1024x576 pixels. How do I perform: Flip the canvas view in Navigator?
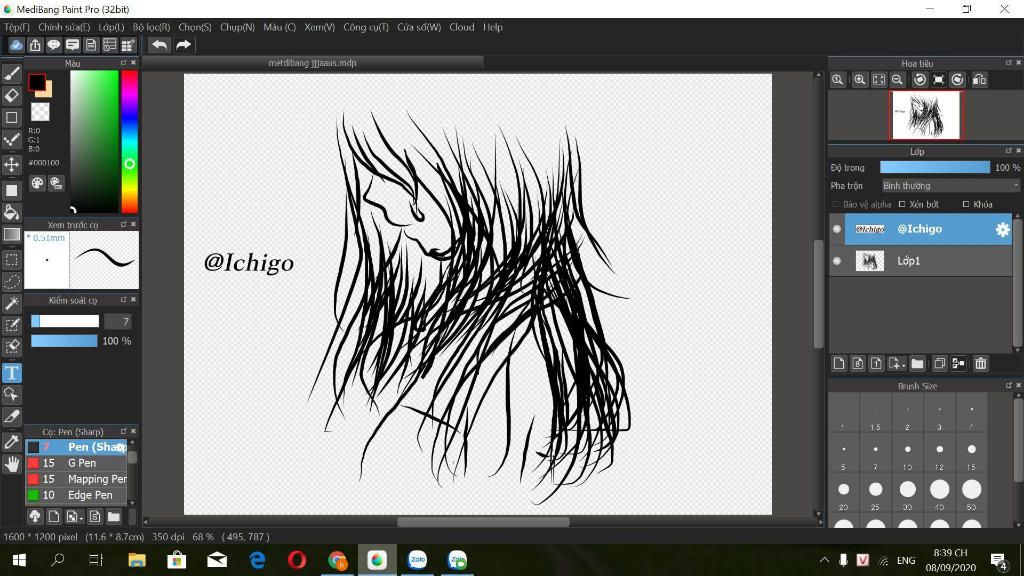(x=979, y=80)
